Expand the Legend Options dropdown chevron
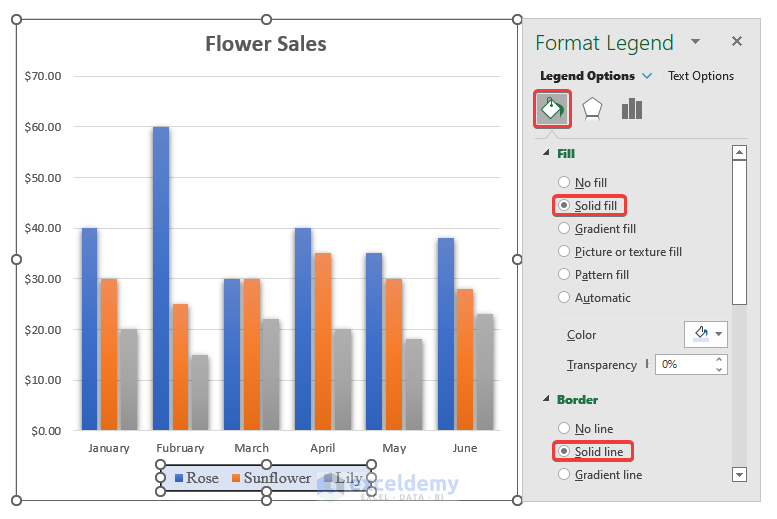The height and width of the screenshot is (519, 777). [647, 76]
